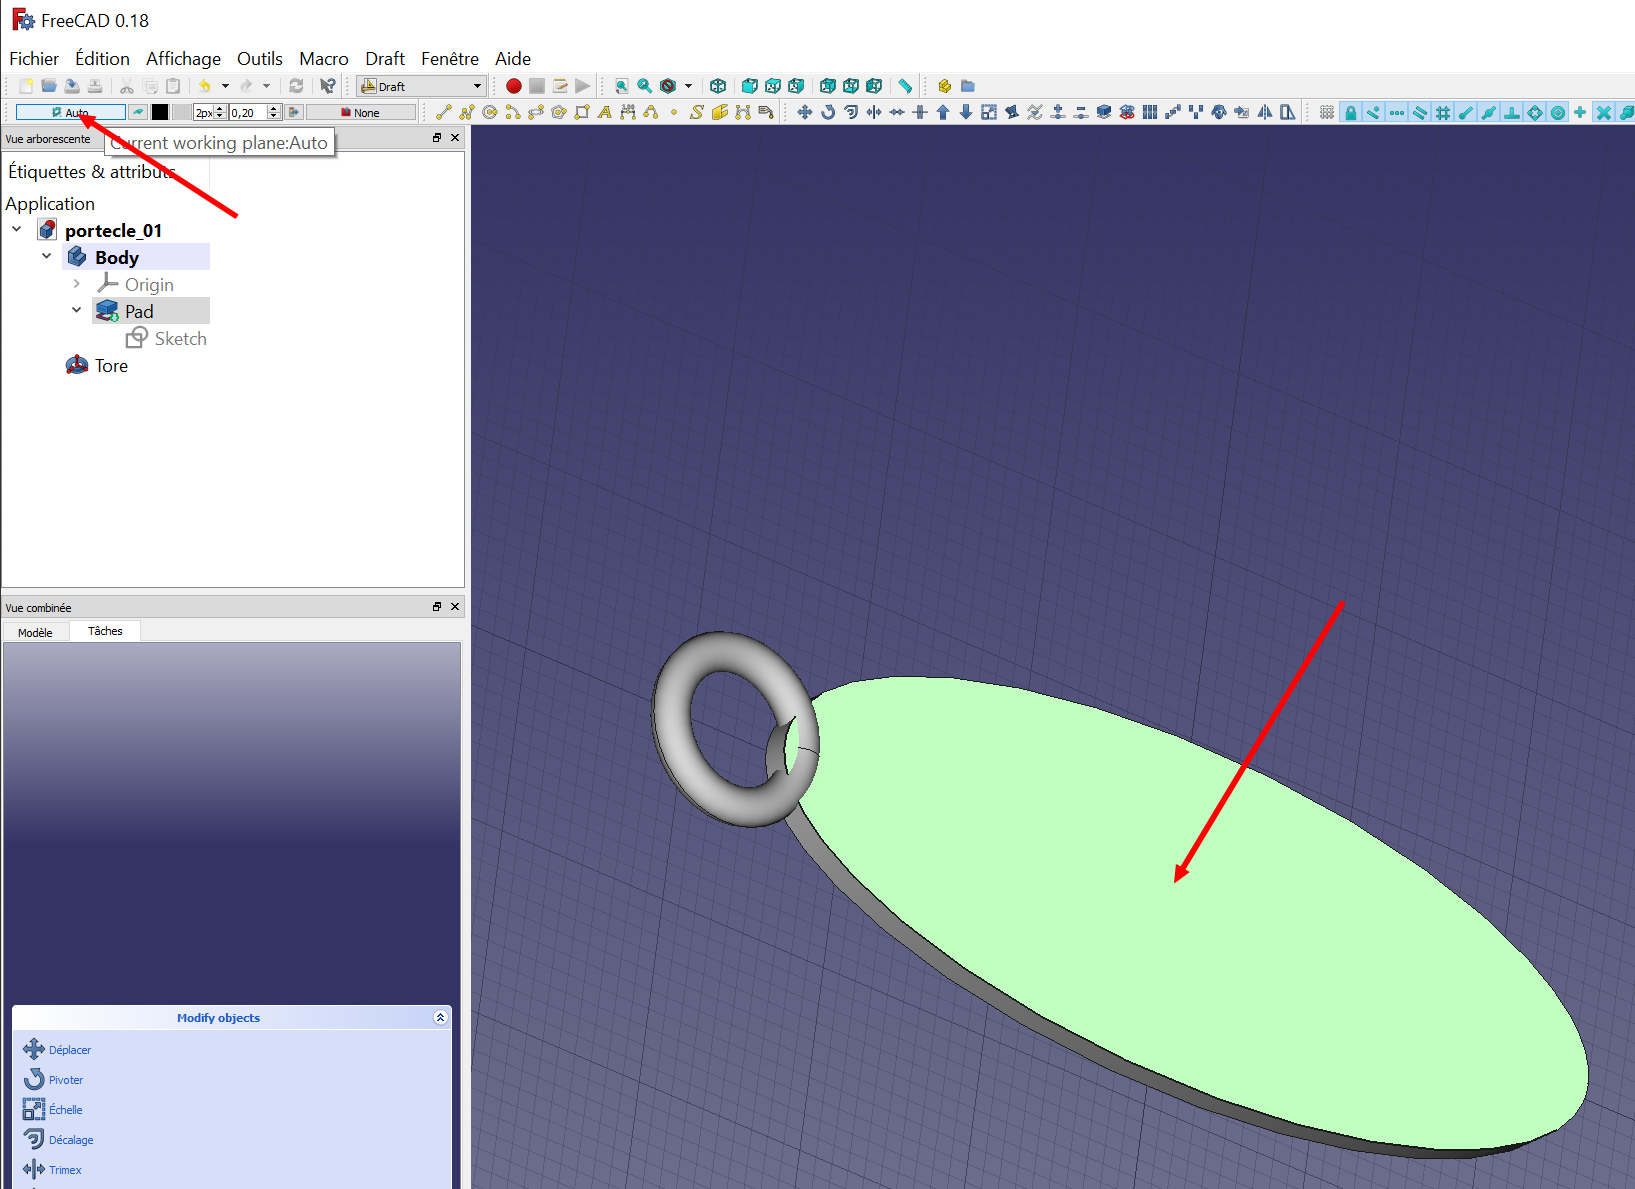This screenshot has width=1635, height=1189.
Task: Open the Affichage menu
Action: (183, 58)
